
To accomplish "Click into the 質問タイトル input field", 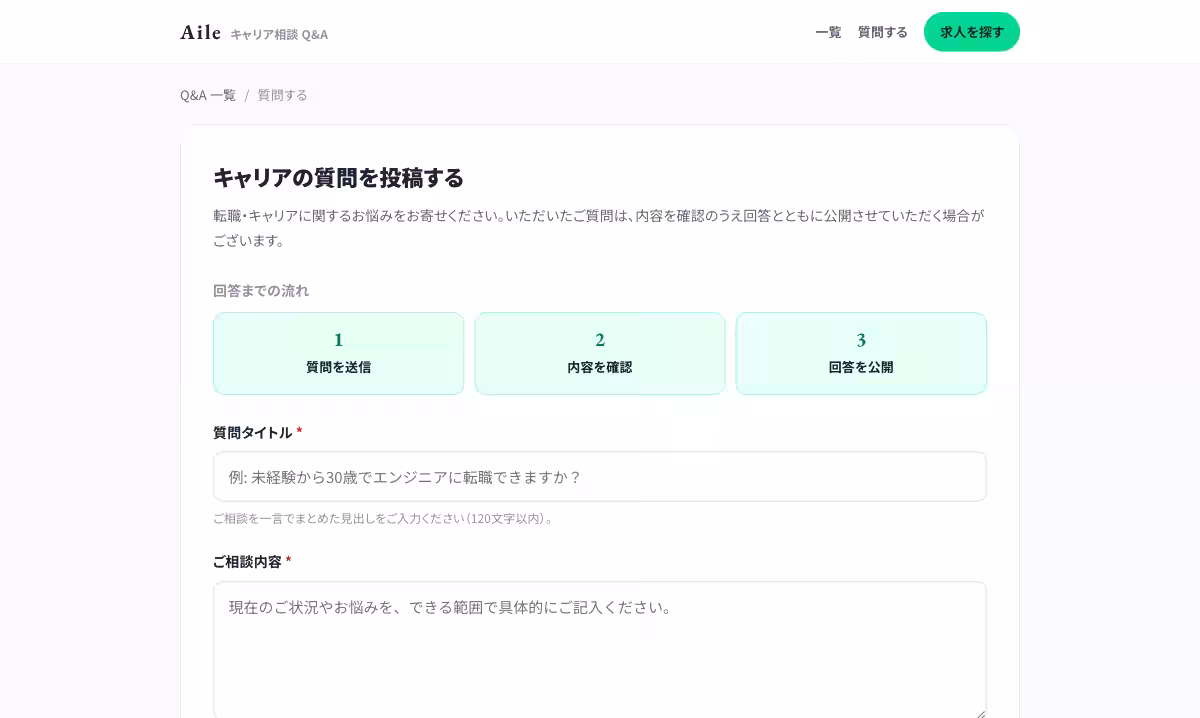I will click(600, 477).
